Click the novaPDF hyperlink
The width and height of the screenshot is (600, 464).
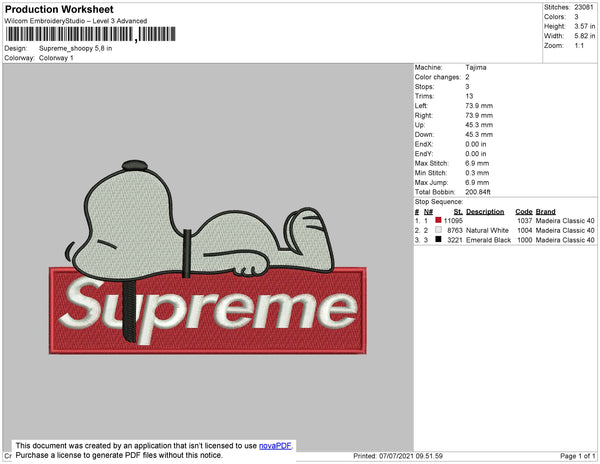click(x=275, y=446)
